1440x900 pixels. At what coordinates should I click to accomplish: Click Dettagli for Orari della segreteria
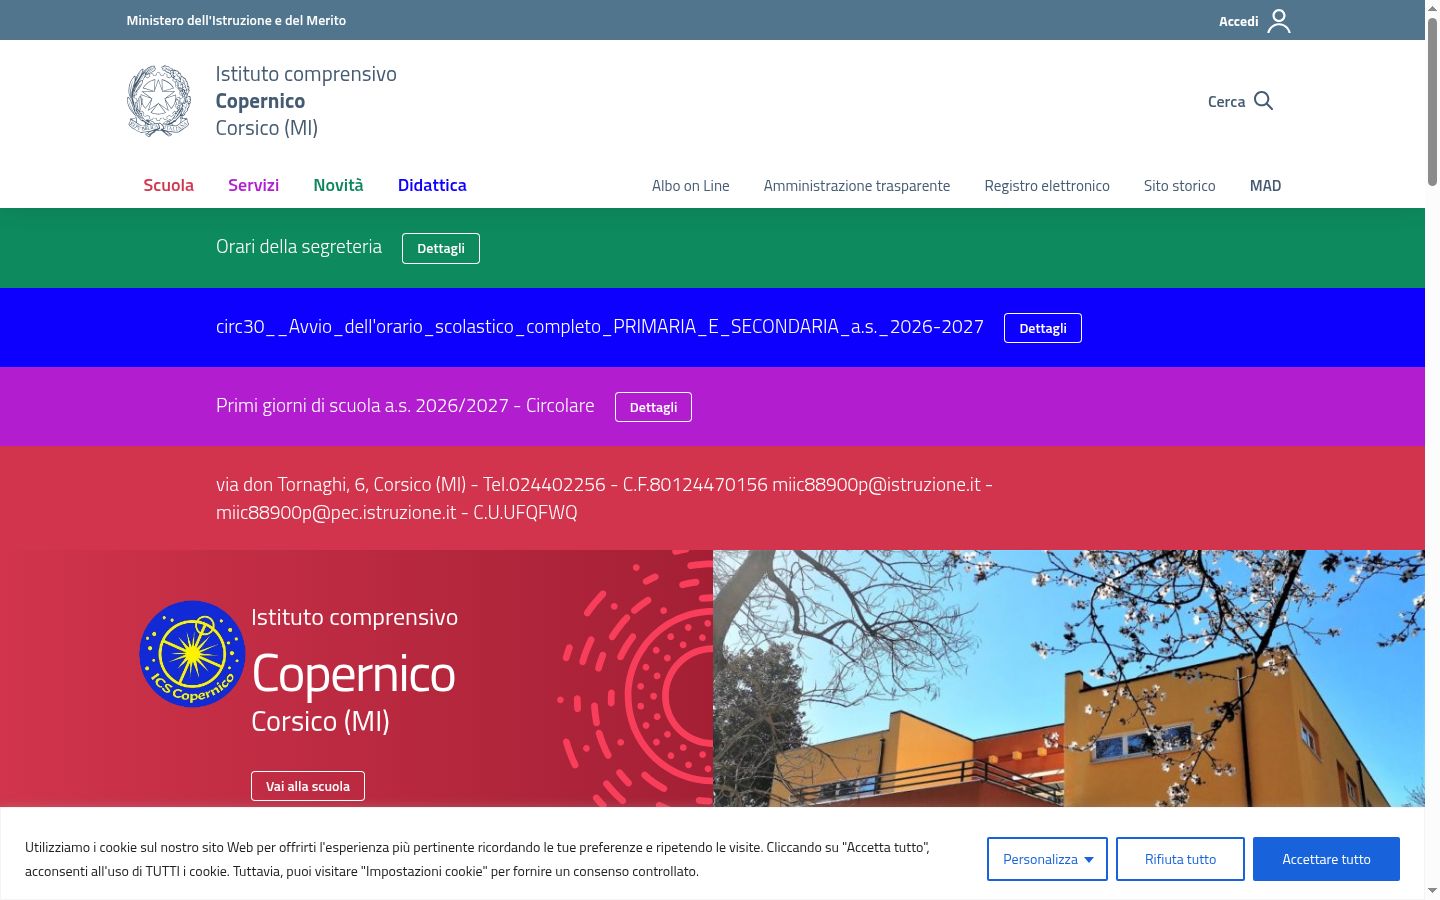[x=441, y=248]
